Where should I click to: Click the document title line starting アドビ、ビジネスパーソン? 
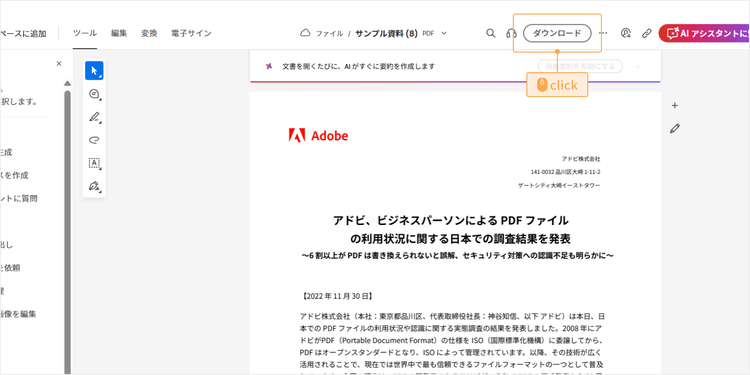click(x=451, y=221)
